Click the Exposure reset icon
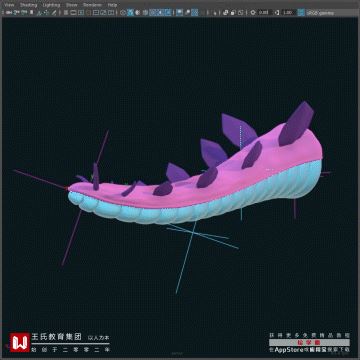This screenshot has width=360, height=360. 253,13
